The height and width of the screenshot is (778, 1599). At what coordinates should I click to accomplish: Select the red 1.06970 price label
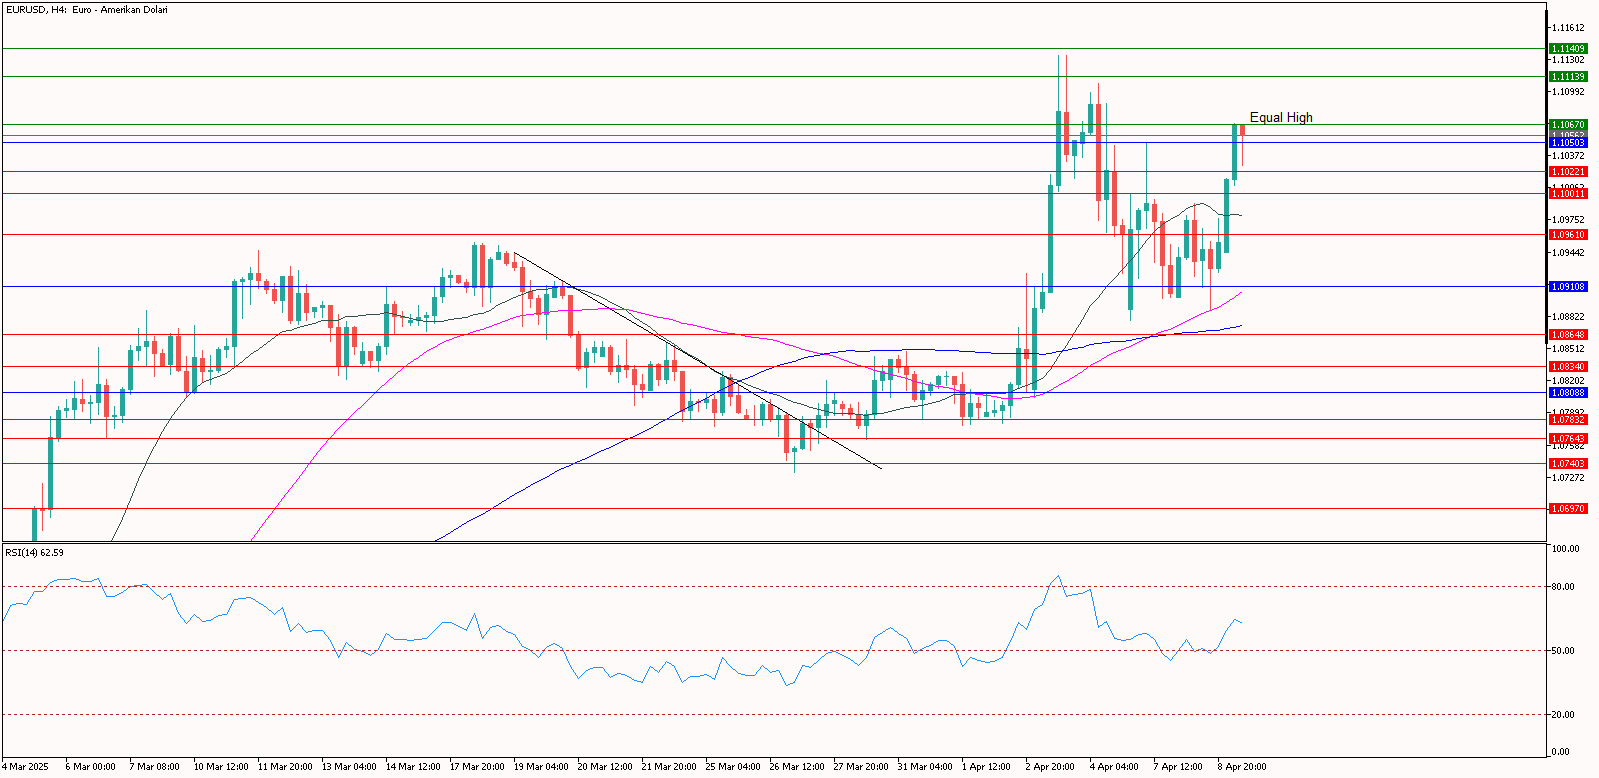[1567, 509]
